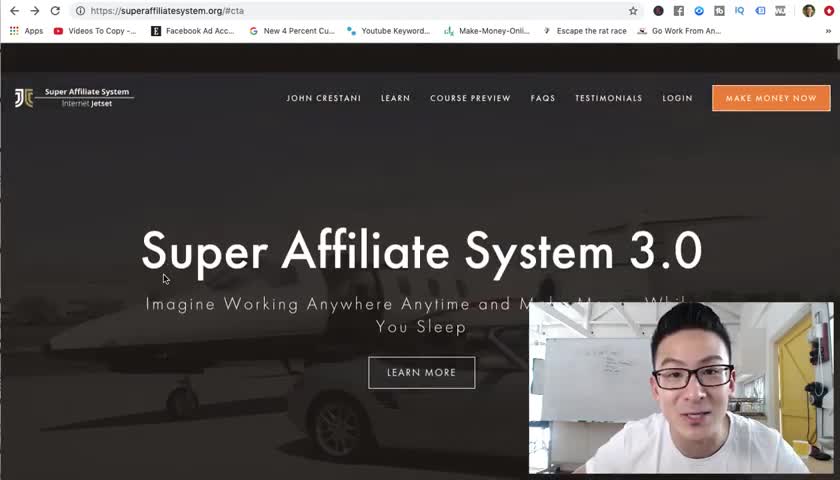
Task: Open TESTIMONIALS nav item
Action: tap(609, 98)
